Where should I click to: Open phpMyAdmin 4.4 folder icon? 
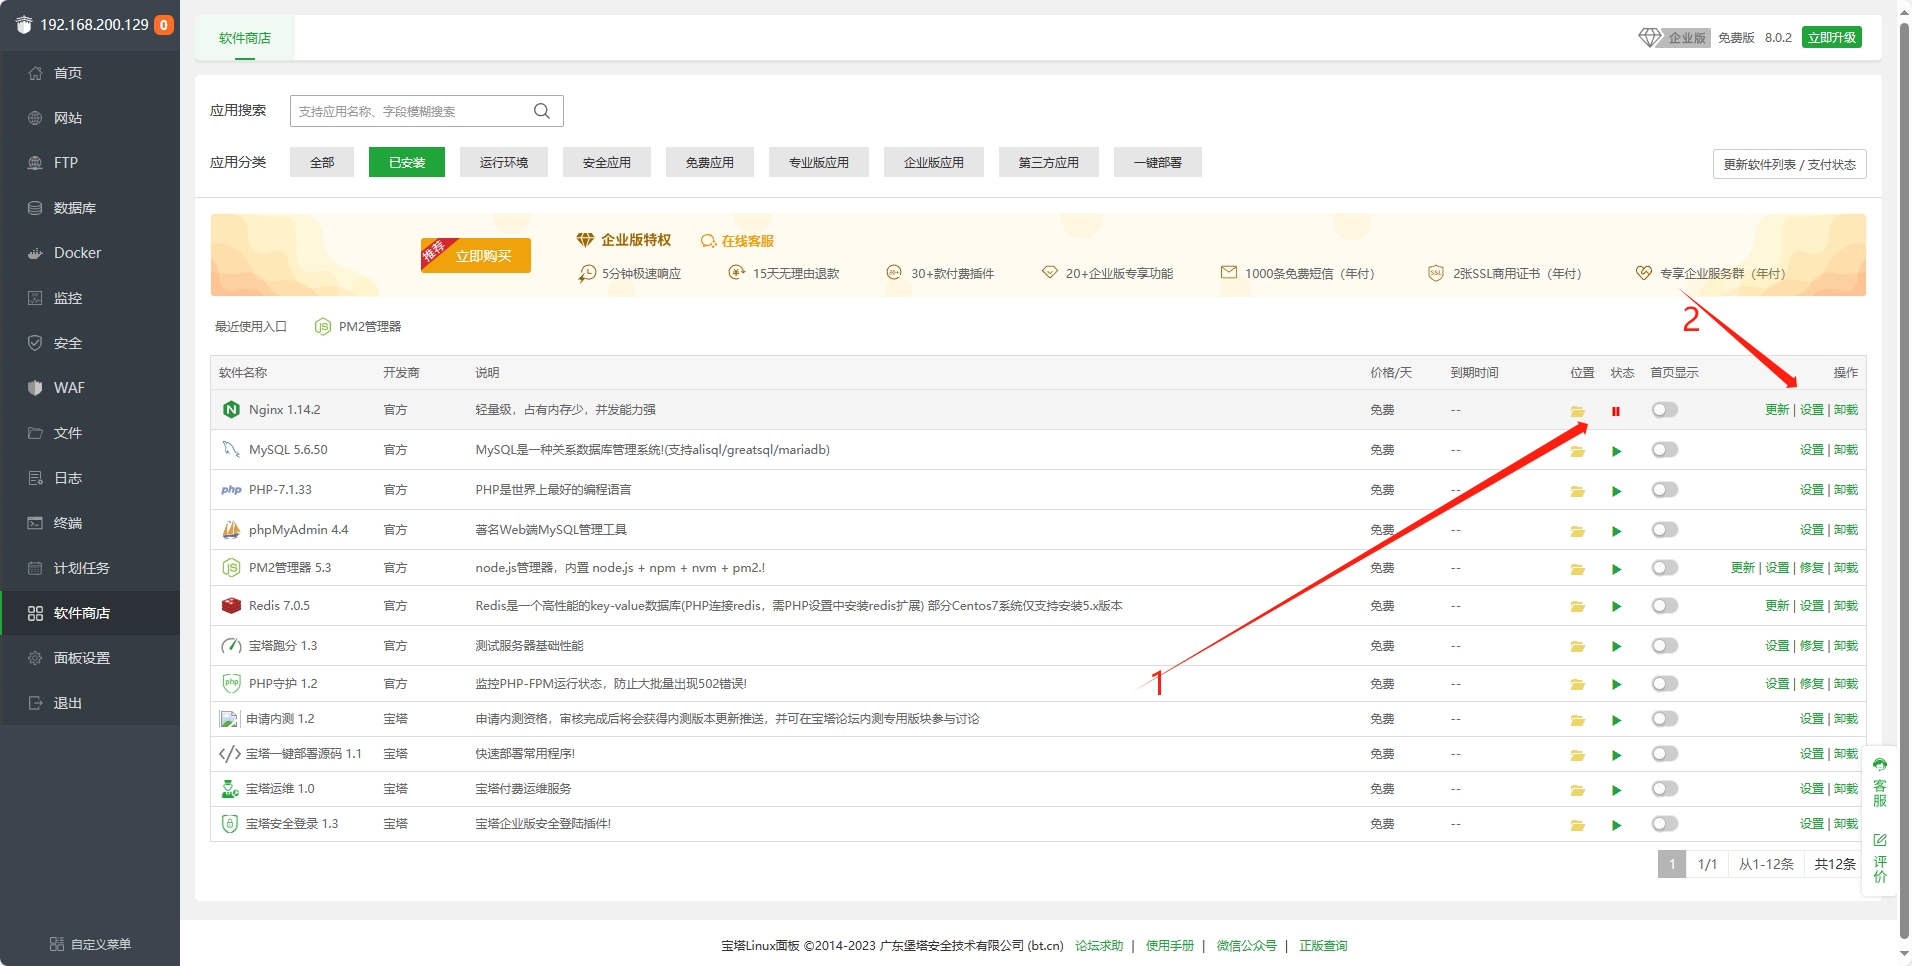pyautogui.click(x=1577, y=531)
